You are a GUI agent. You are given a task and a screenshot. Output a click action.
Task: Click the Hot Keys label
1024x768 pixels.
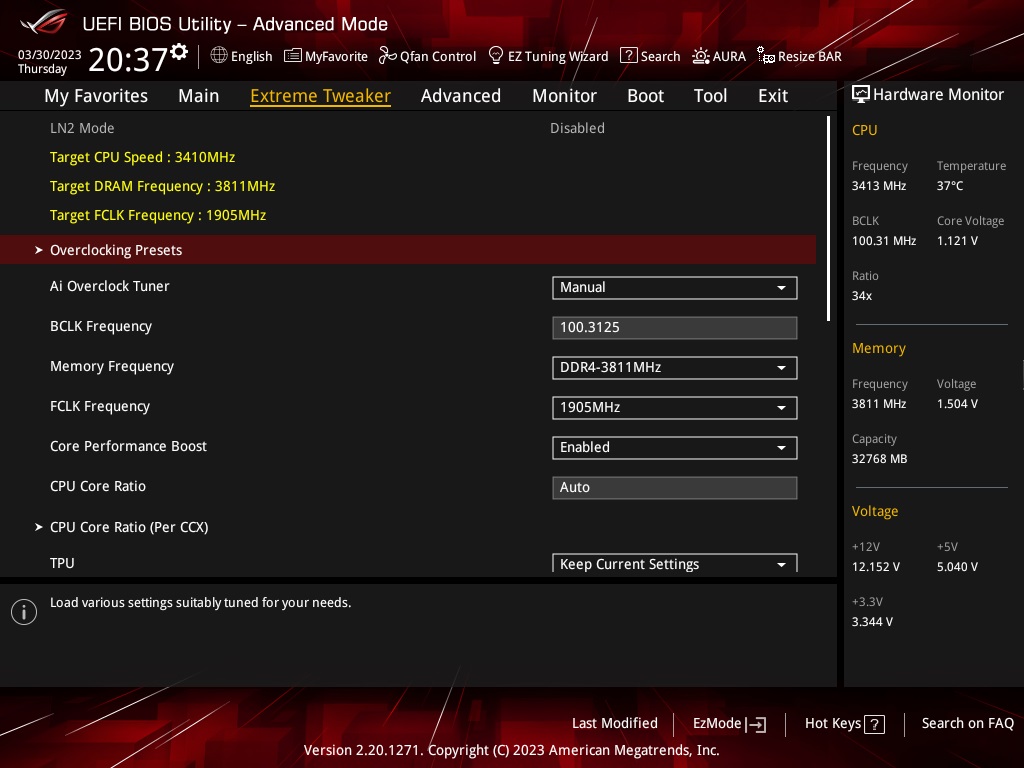click(x=833, y=724)
